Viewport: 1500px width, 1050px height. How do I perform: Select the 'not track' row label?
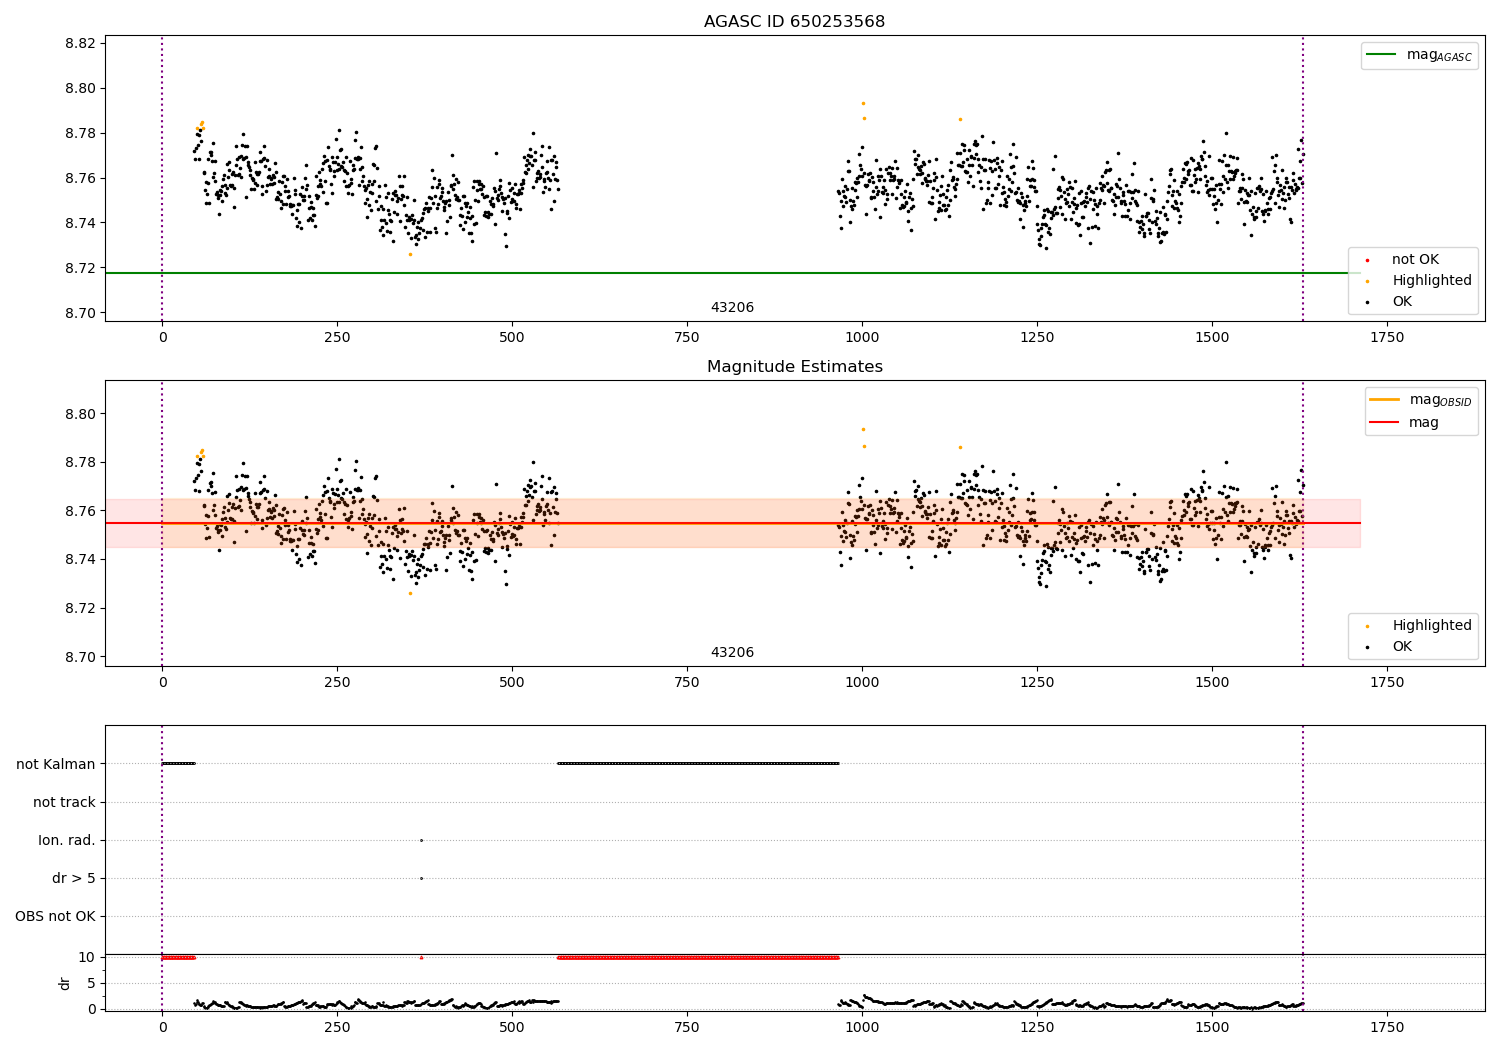coord(64,802)
